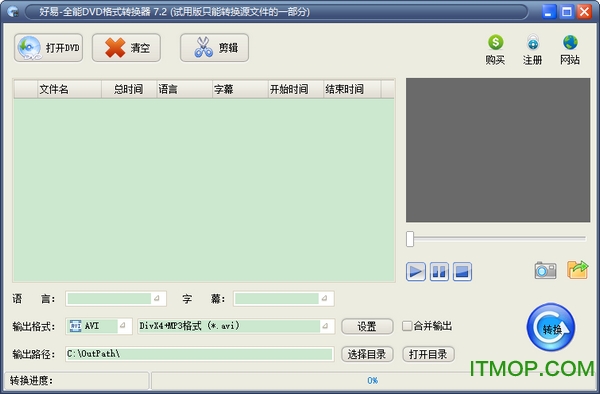Click the gray video preview area

[x=498, y=150]
